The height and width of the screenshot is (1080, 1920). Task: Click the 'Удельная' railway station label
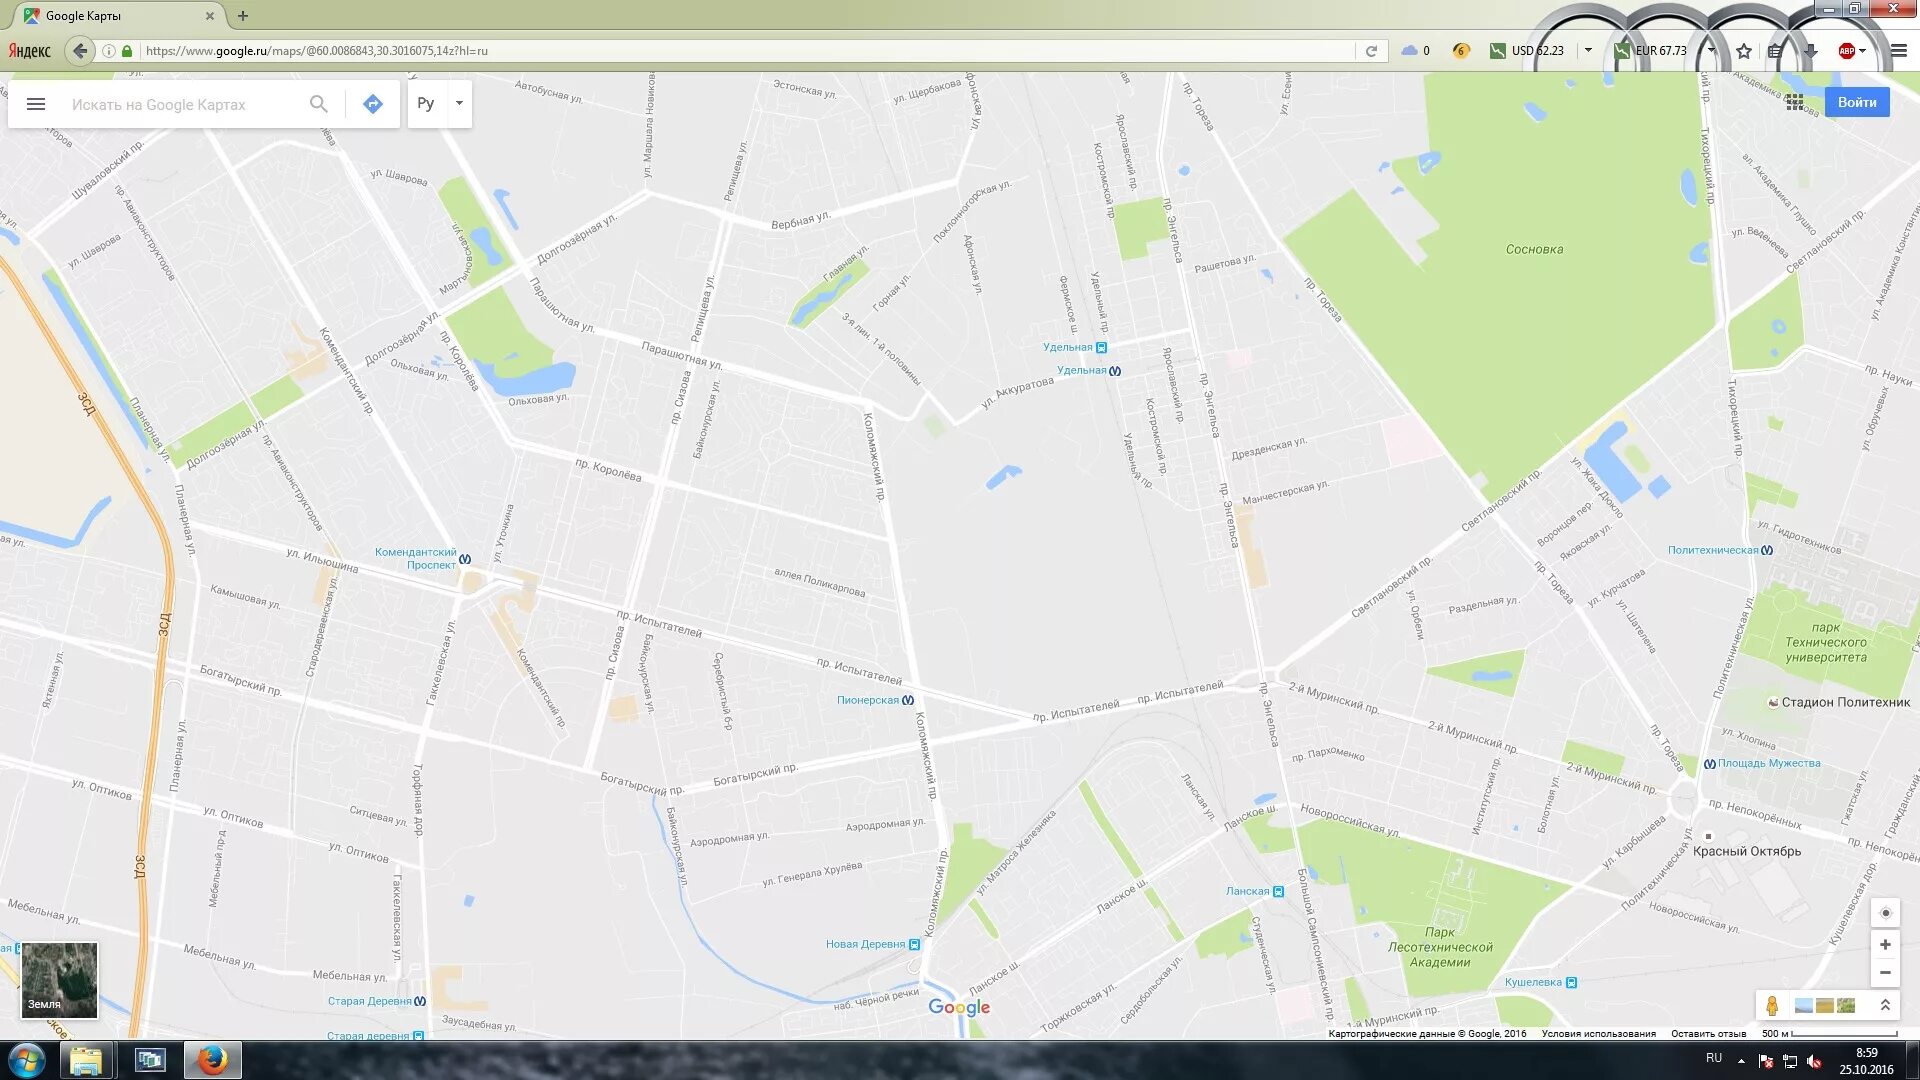(1067, 347)
